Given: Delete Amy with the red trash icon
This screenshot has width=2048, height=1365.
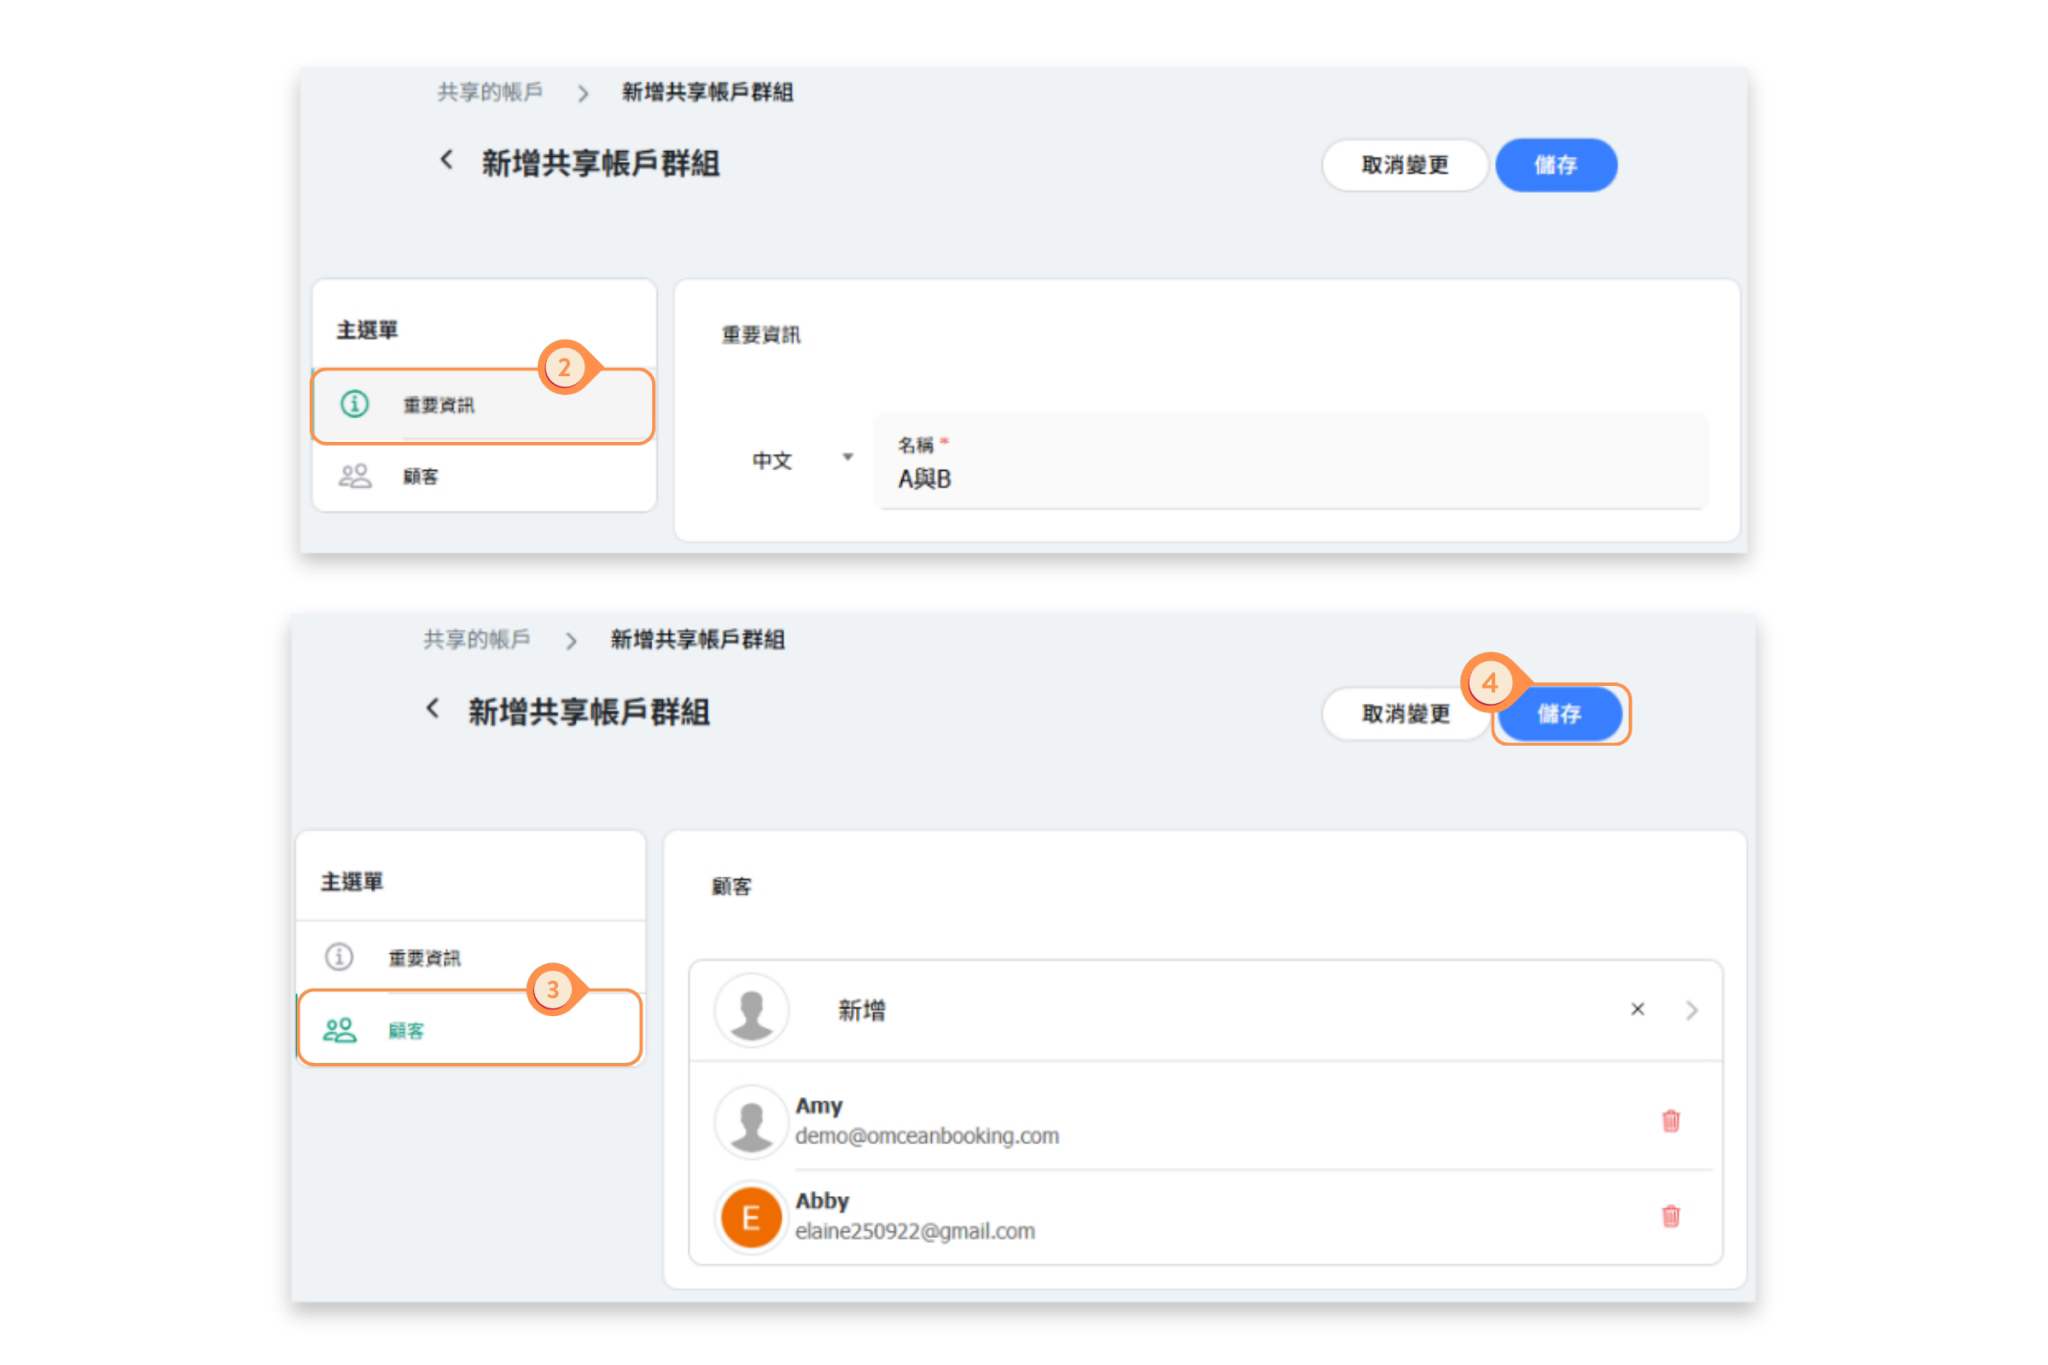Looking at the screenshot, I should point(1670,1121).
